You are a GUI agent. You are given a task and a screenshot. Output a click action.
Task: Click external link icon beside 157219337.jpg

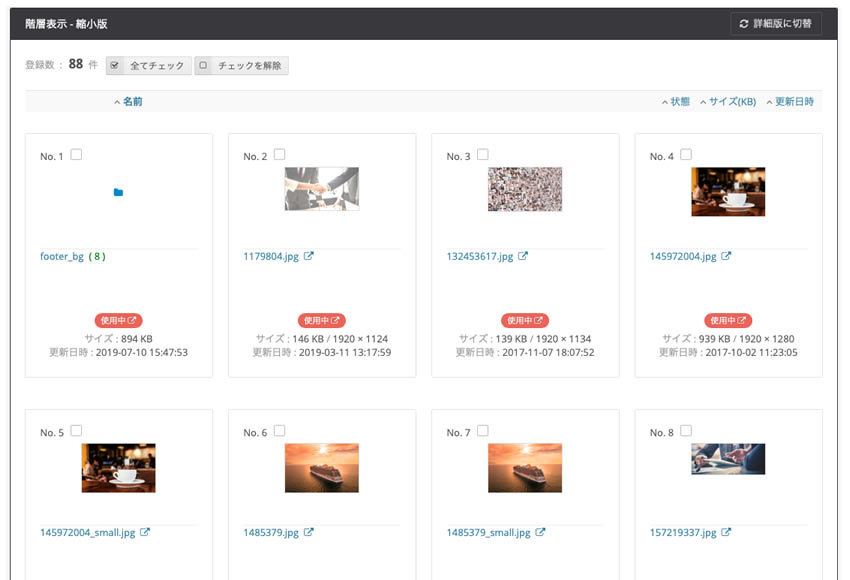pos(726,532)
